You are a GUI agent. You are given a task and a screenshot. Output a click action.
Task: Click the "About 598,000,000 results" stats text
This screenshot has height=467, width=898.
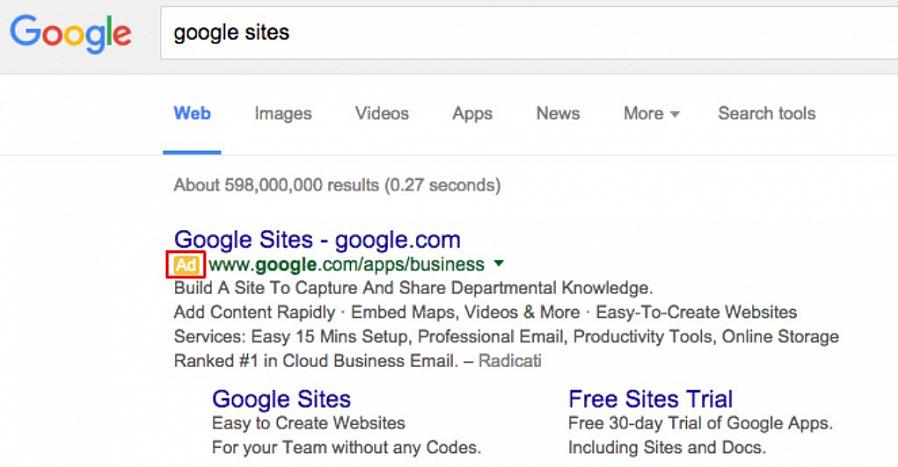(337, 185)
